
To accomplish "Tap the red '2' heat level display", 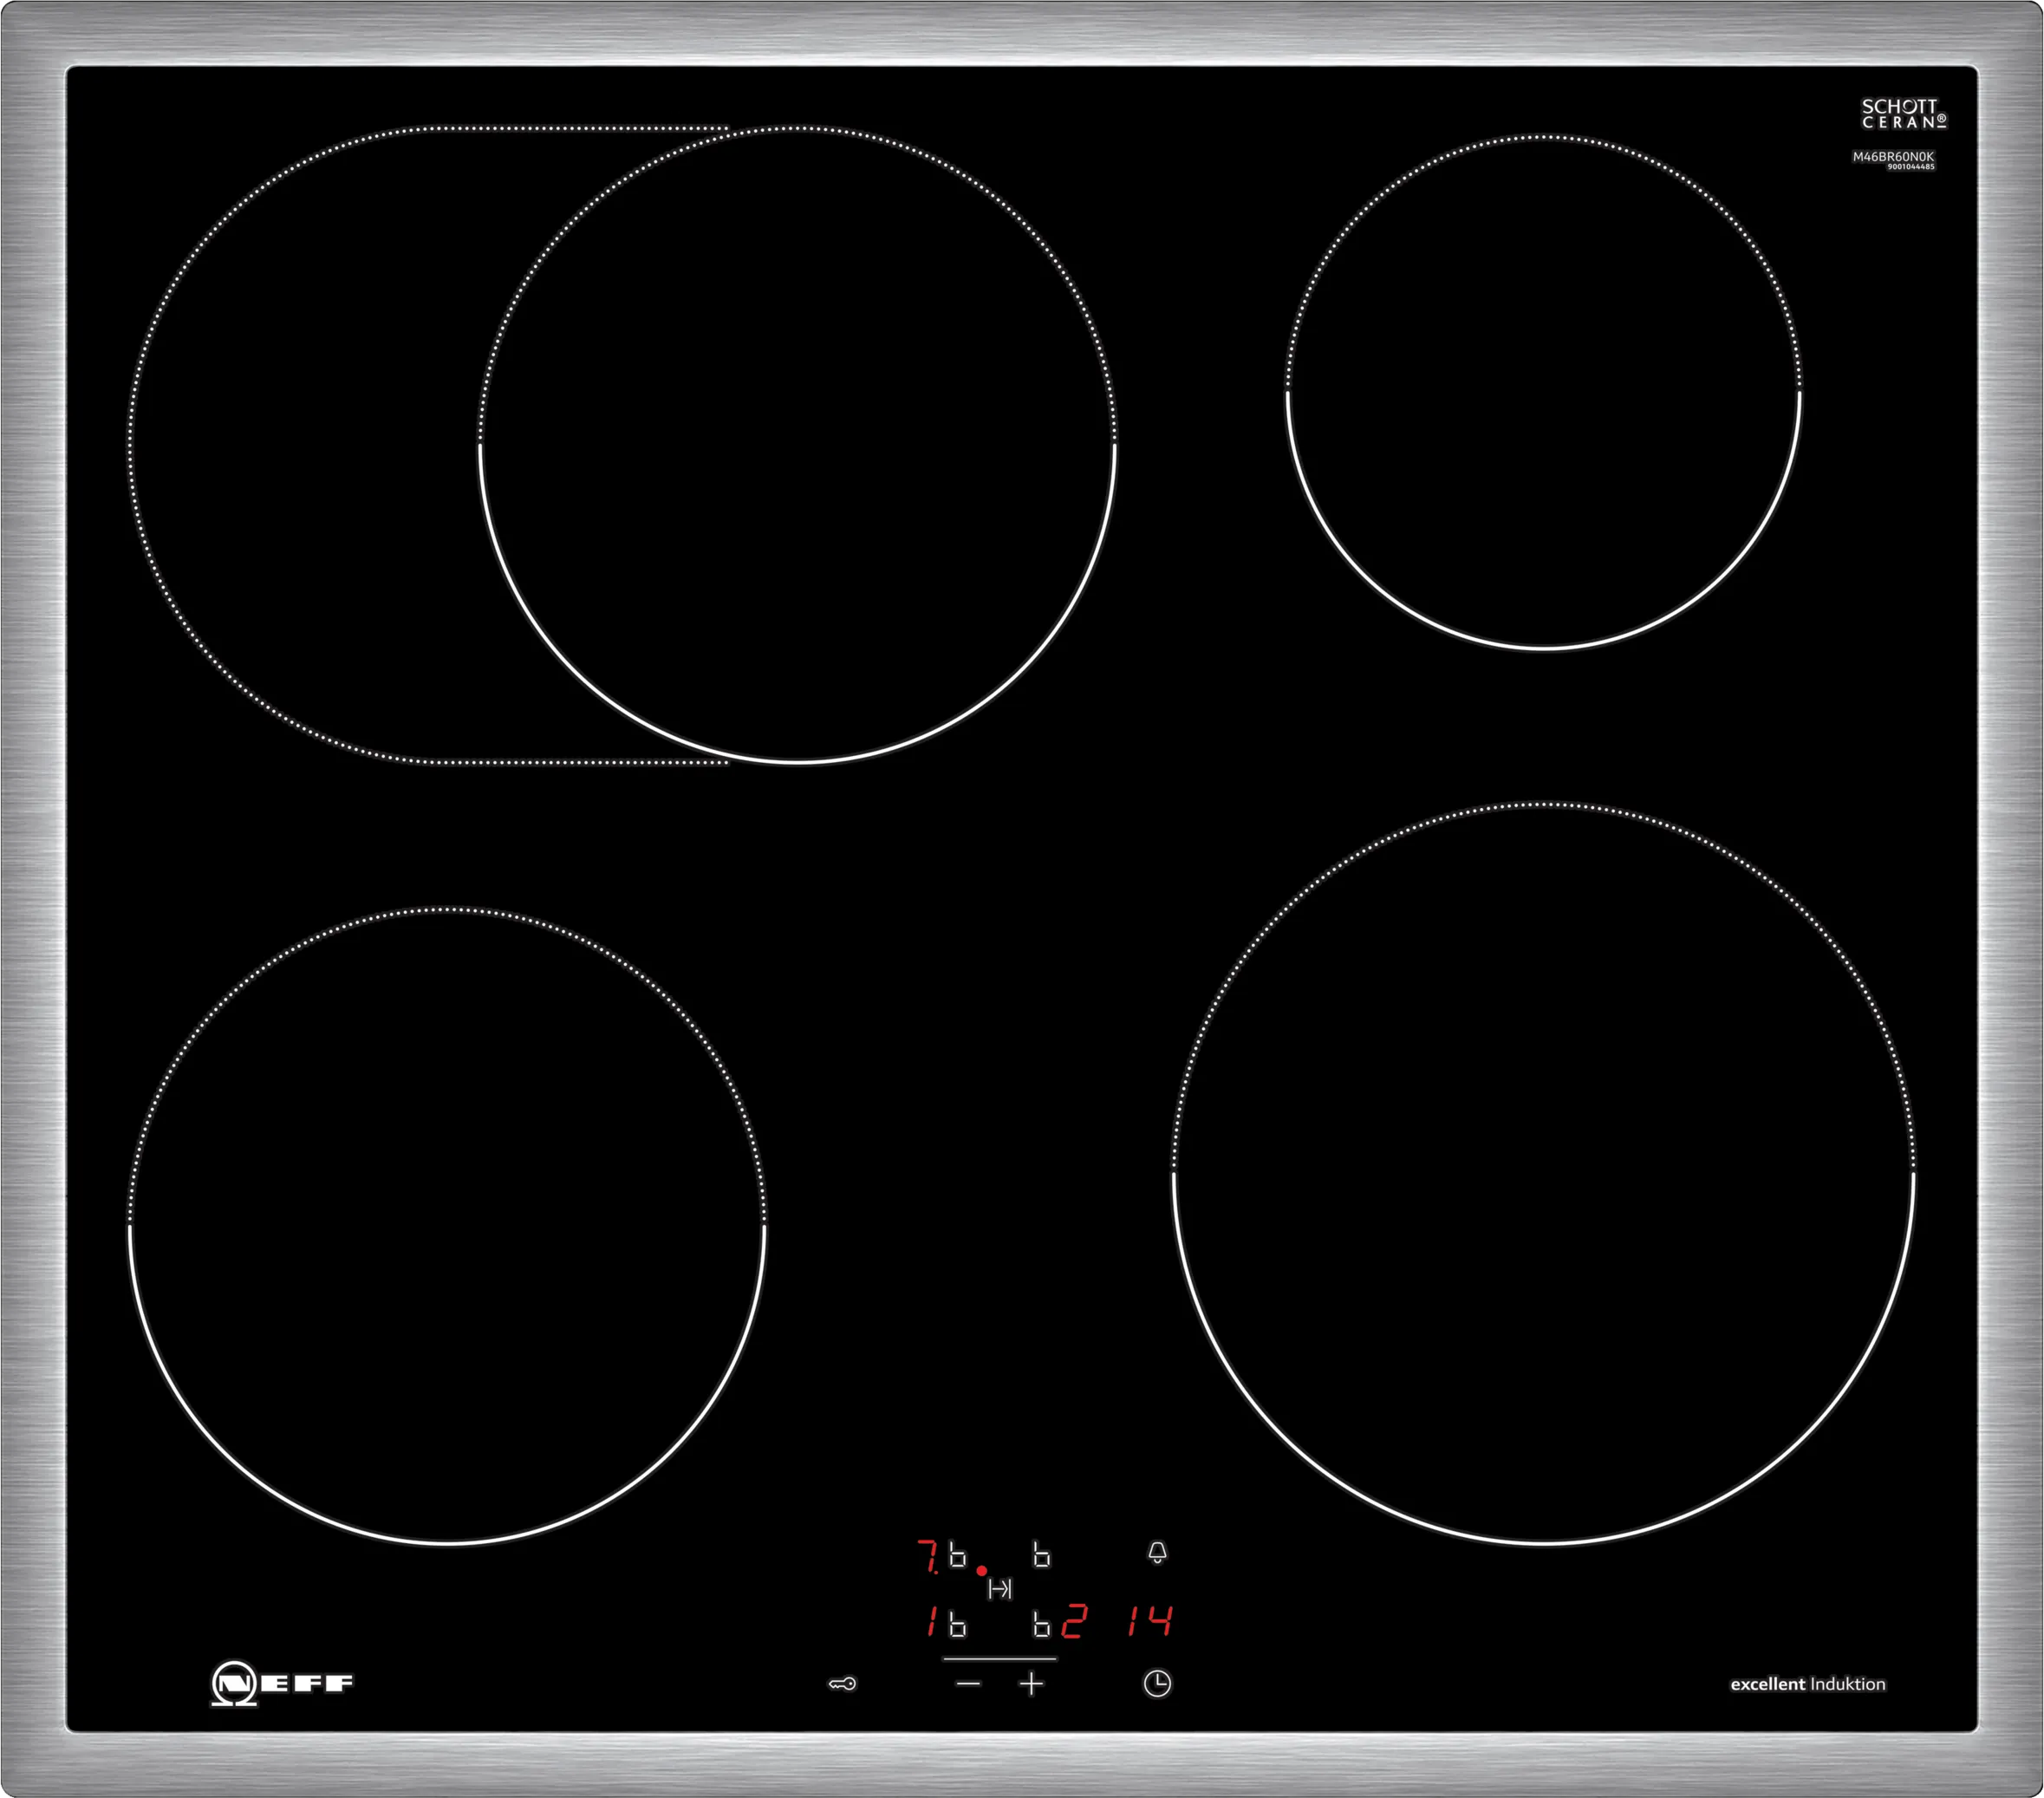I will (1073, 1621).
